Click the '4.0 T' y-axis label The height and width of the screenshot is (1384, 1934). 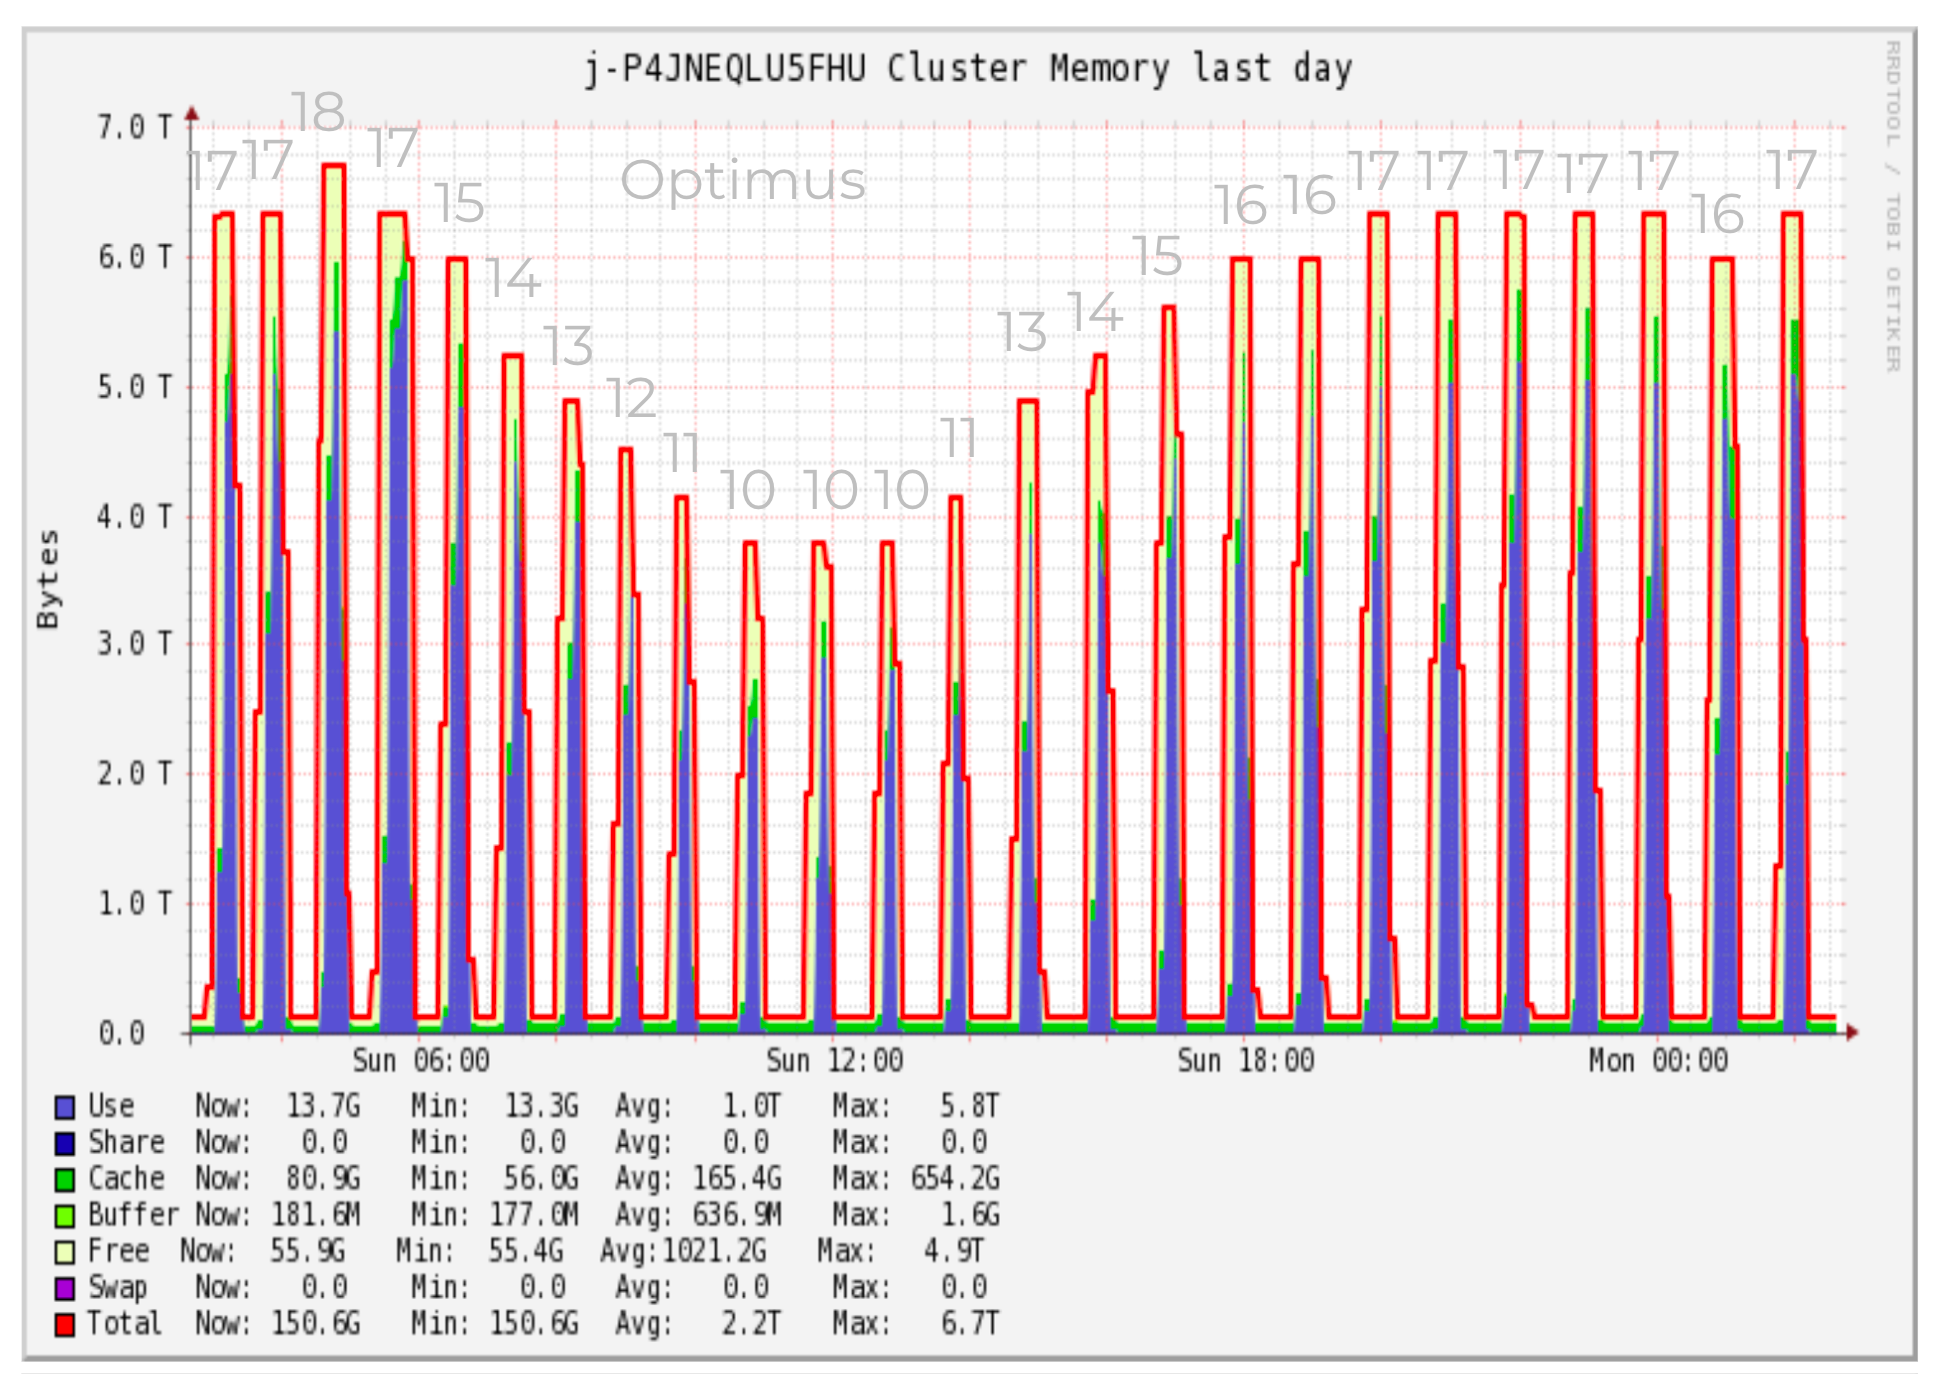click(135, 517)
